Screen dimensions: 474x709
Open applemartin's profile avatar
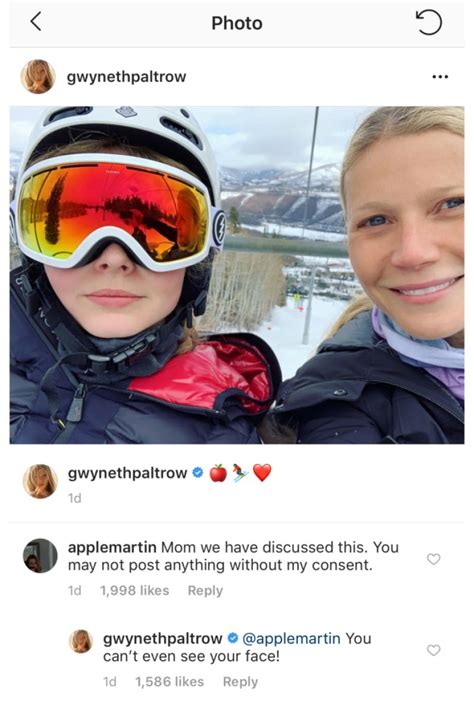[40, 556]
